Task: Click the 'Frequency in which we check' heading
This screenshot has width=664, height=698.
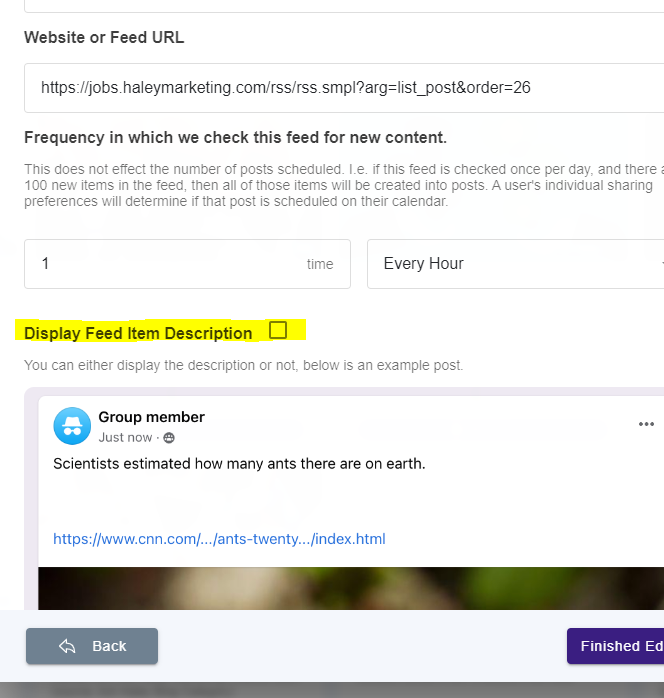Action: click(235, 138)
